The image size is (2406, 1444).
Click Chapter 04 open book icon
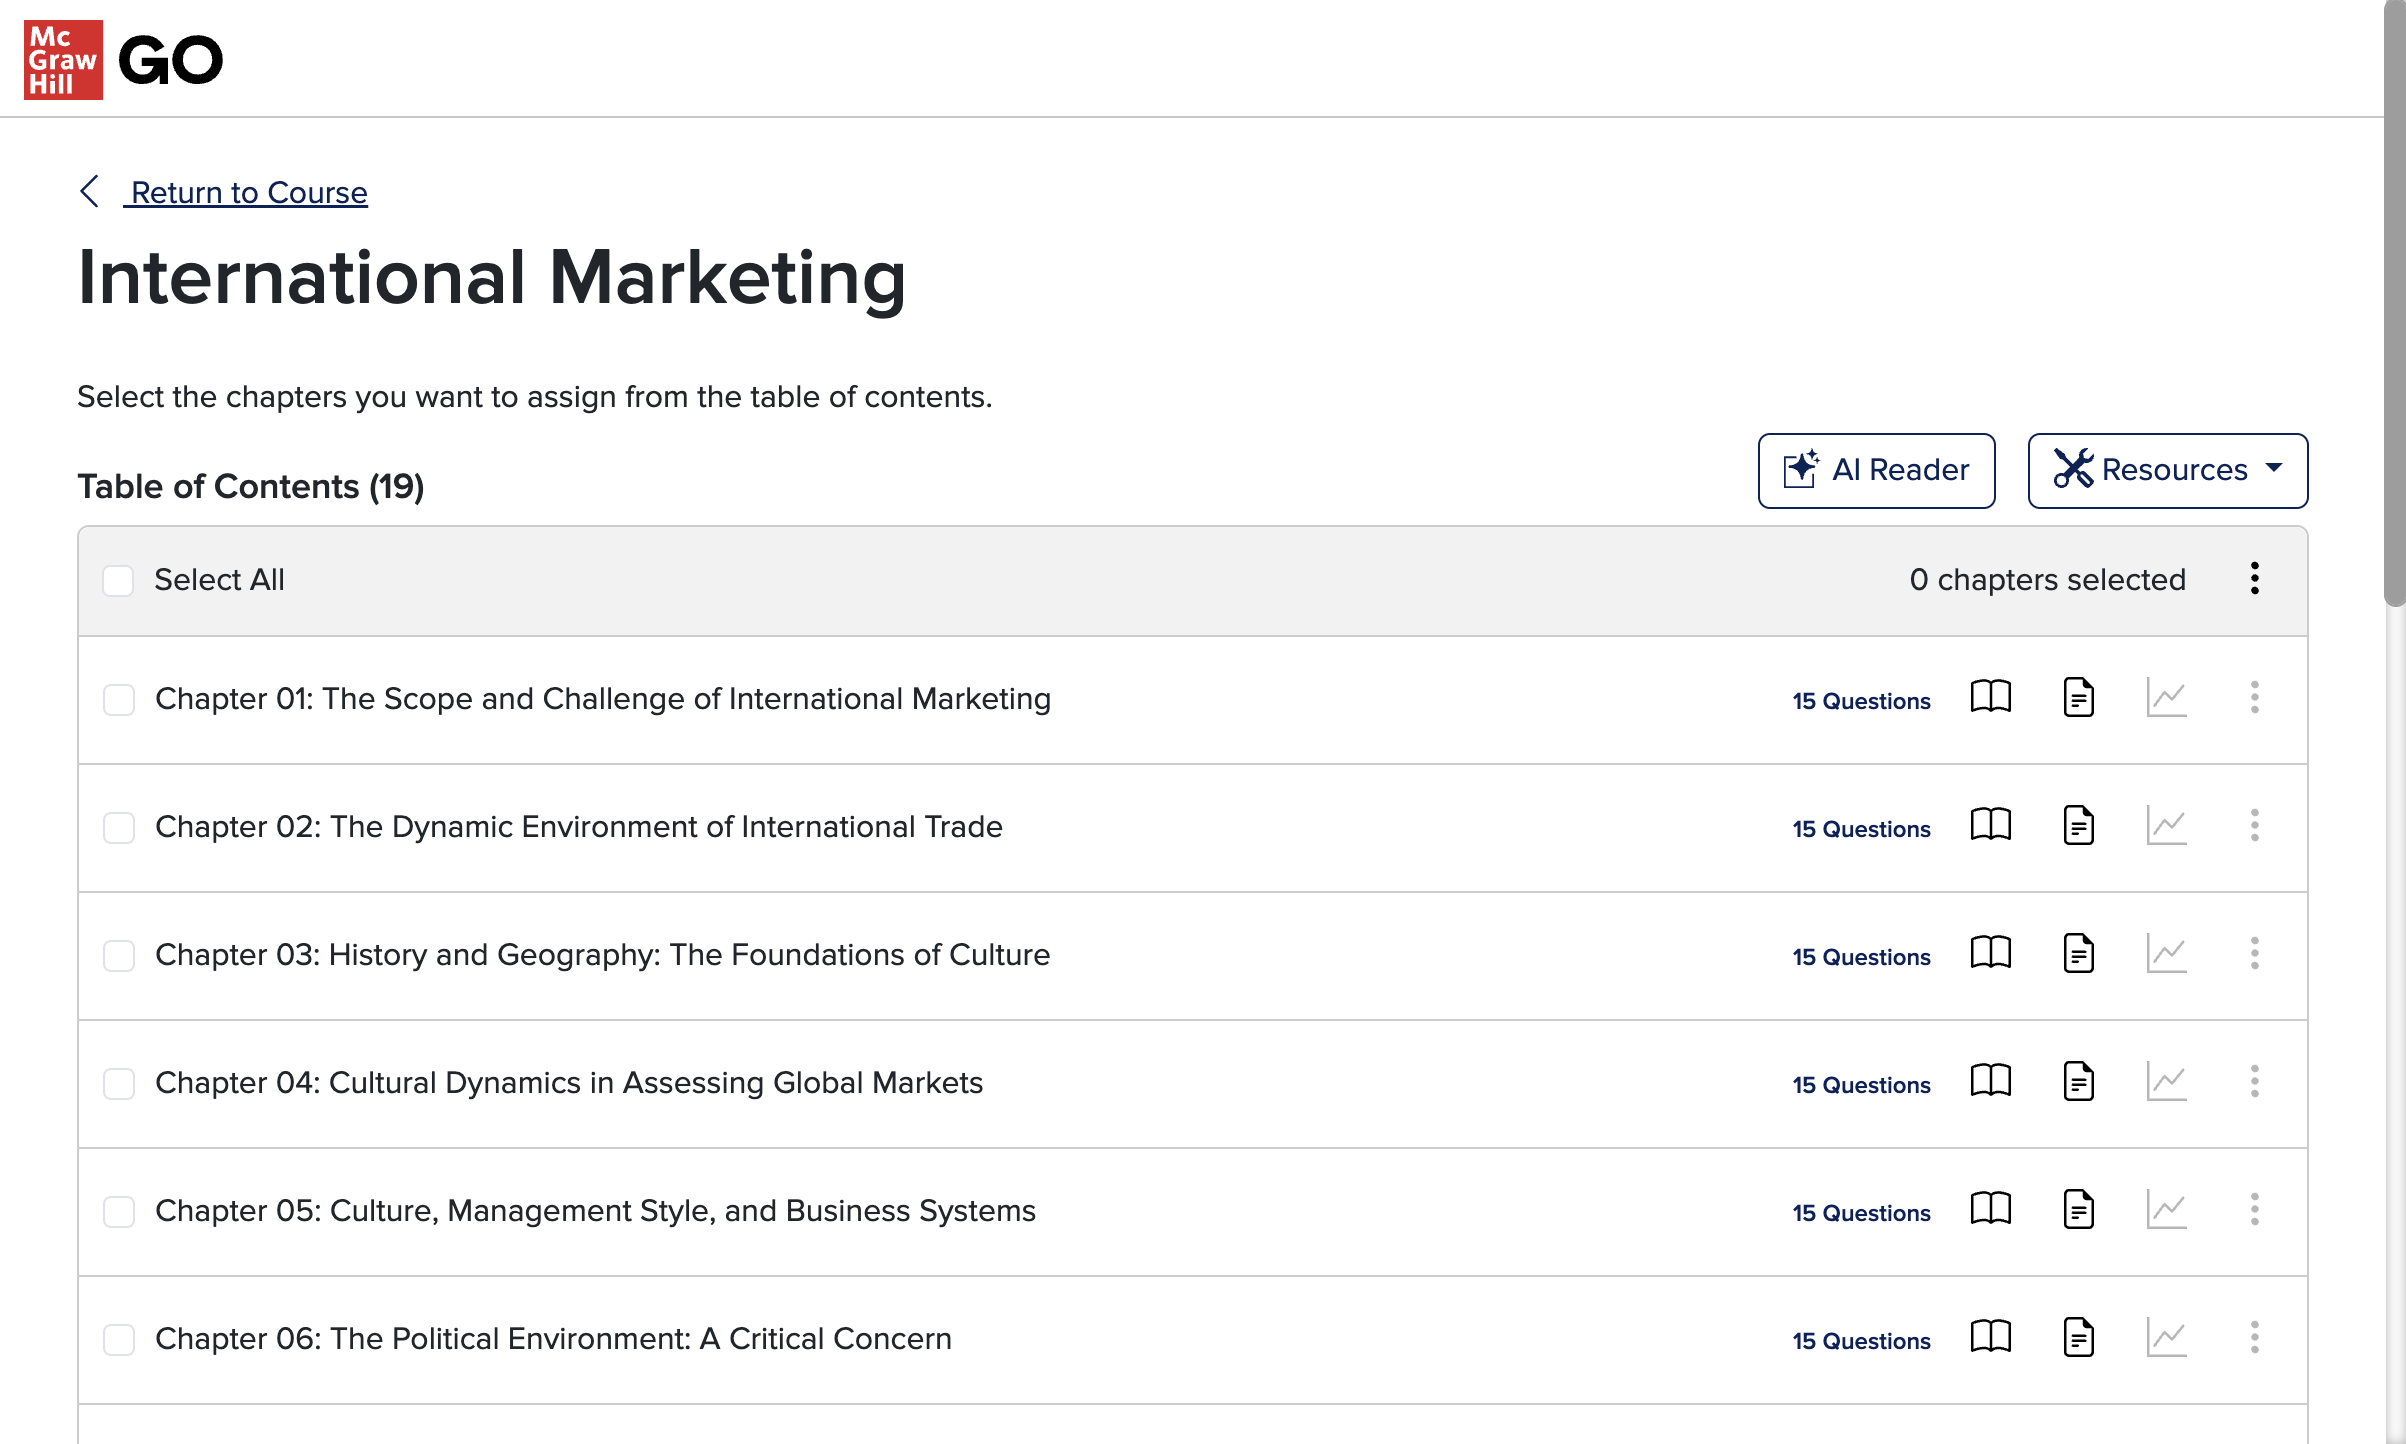point(1990,1082)
